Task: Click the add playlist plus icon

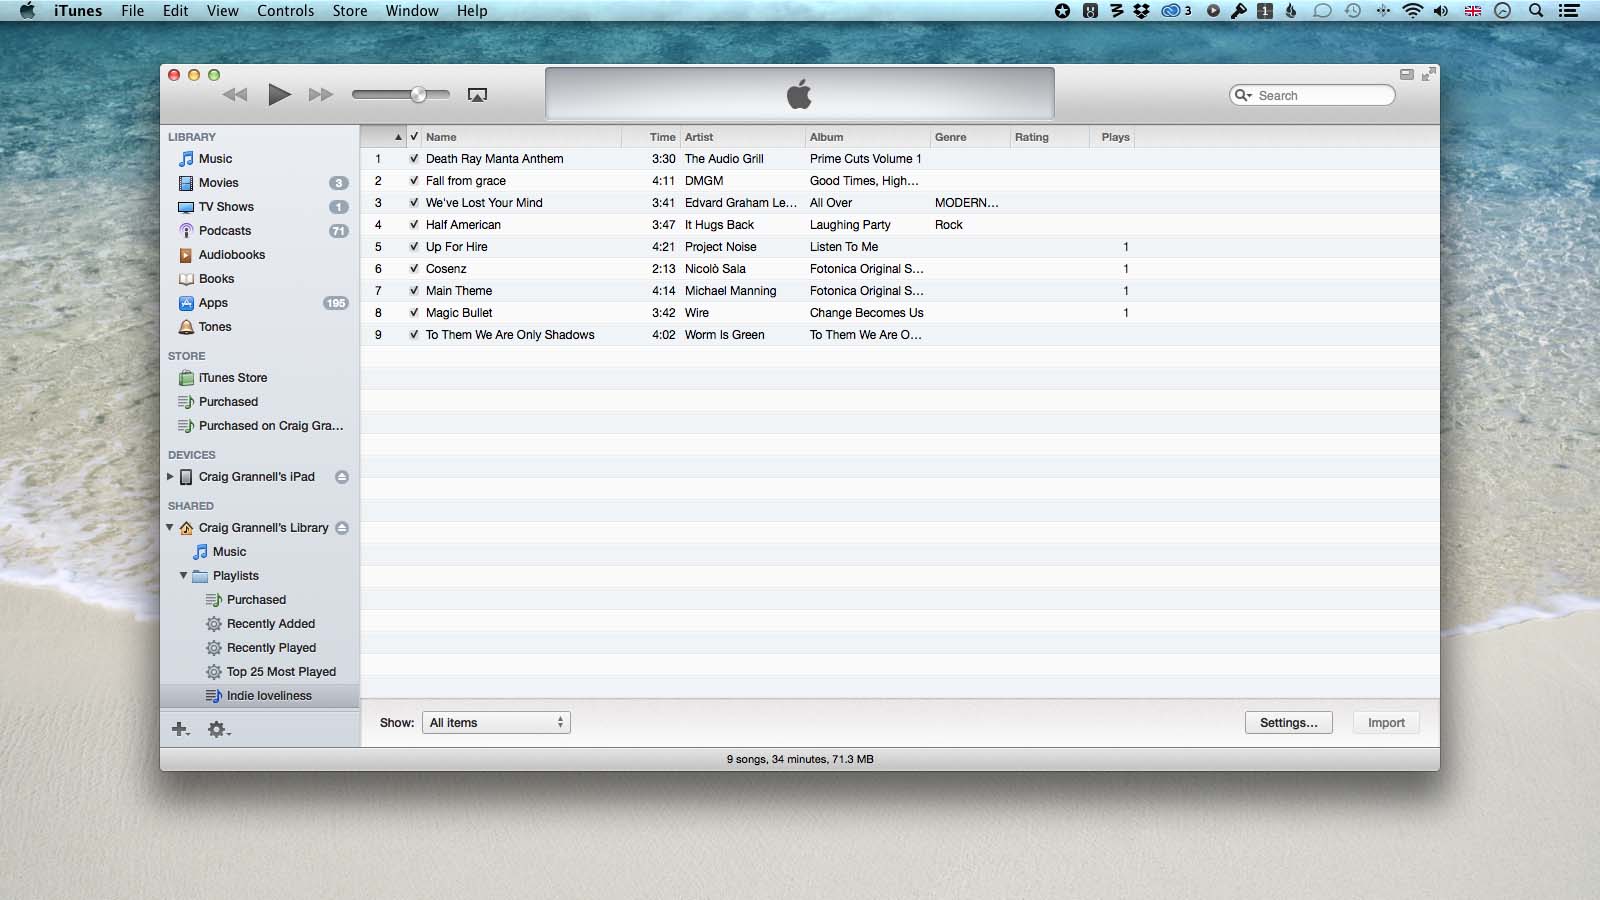Action: point(180,730)
